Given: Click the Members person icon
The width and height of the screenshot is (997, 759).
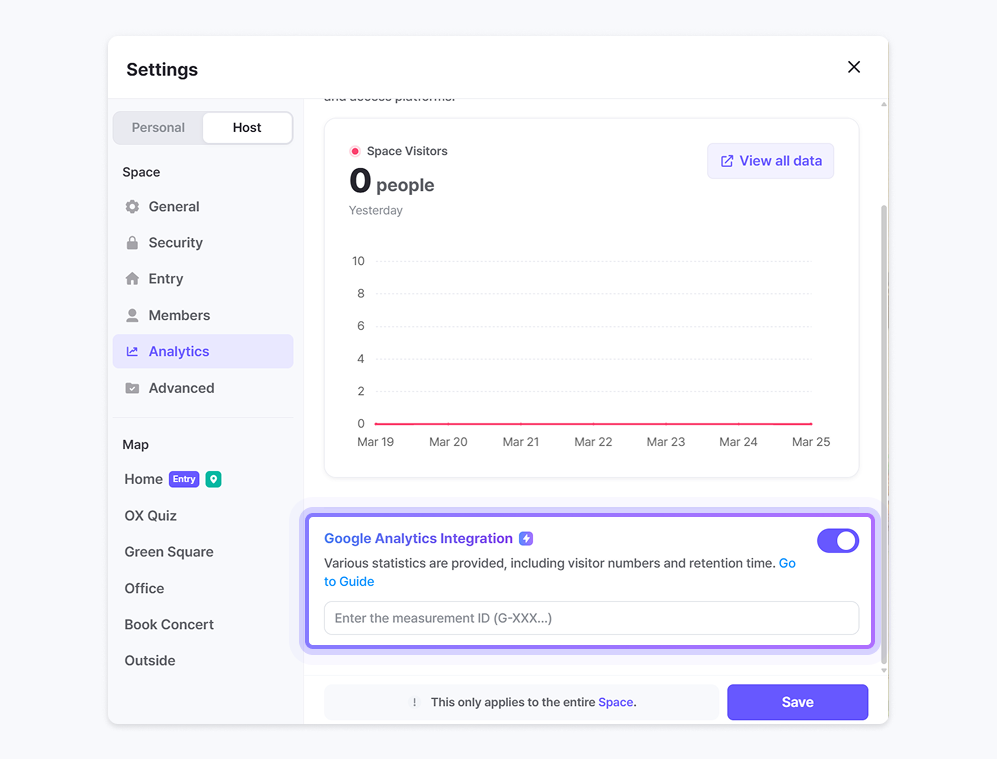Looking at the screenshot, I should [x=132, y=315].
